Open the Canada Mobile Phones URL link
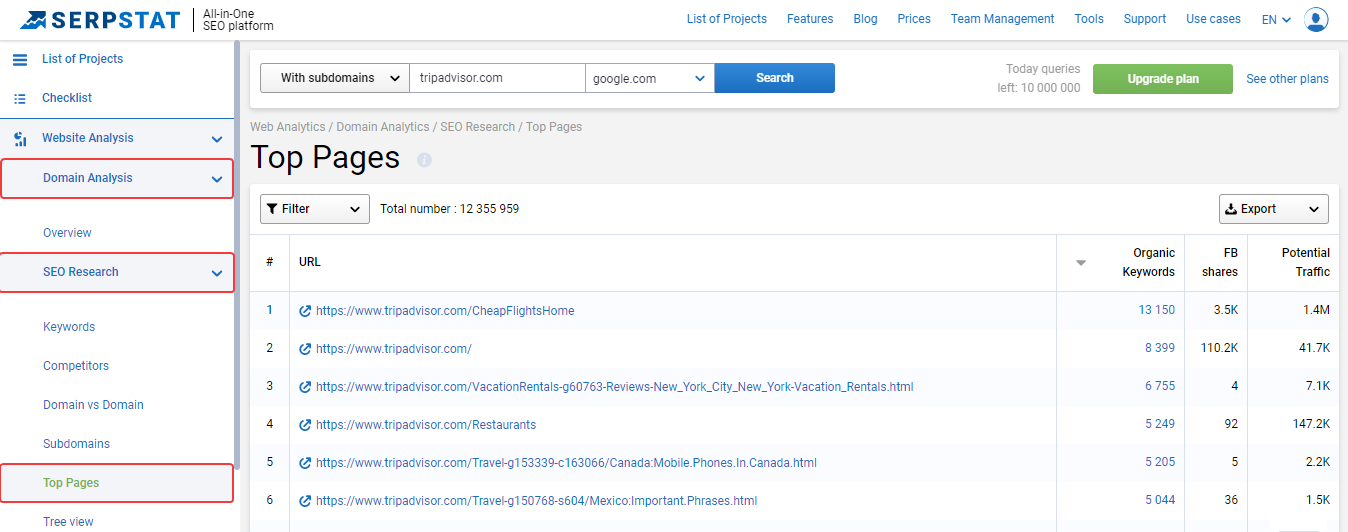The height and width of the screenshot is (532, 1348). [566, 463]
